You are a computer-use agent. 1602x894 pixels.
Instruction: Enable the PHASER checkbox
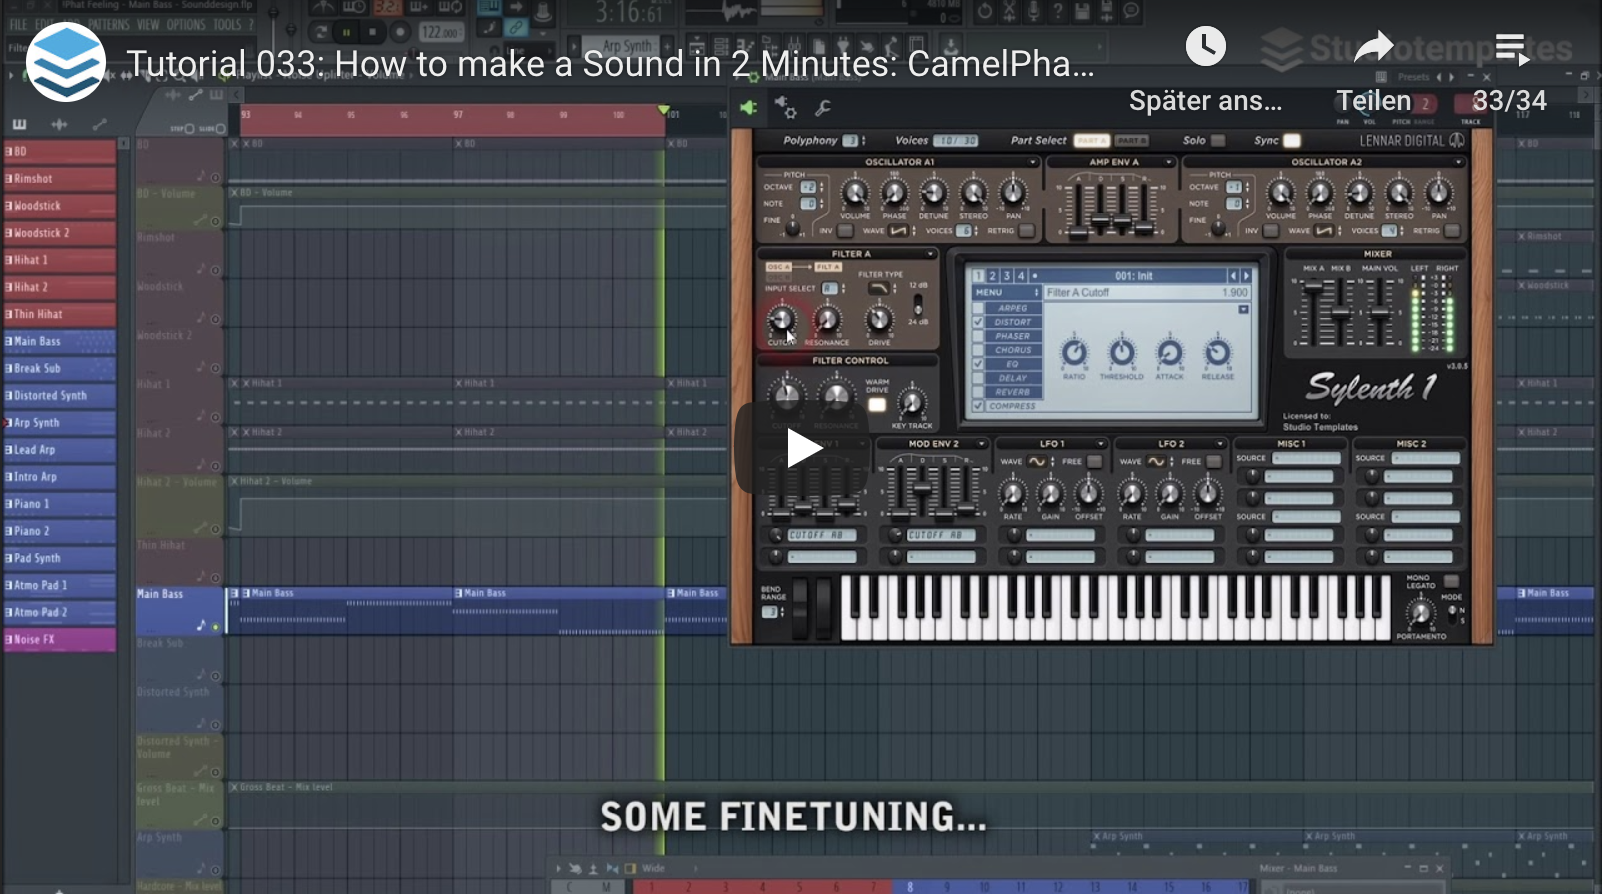pyautogui.click(x=978, y=336)
